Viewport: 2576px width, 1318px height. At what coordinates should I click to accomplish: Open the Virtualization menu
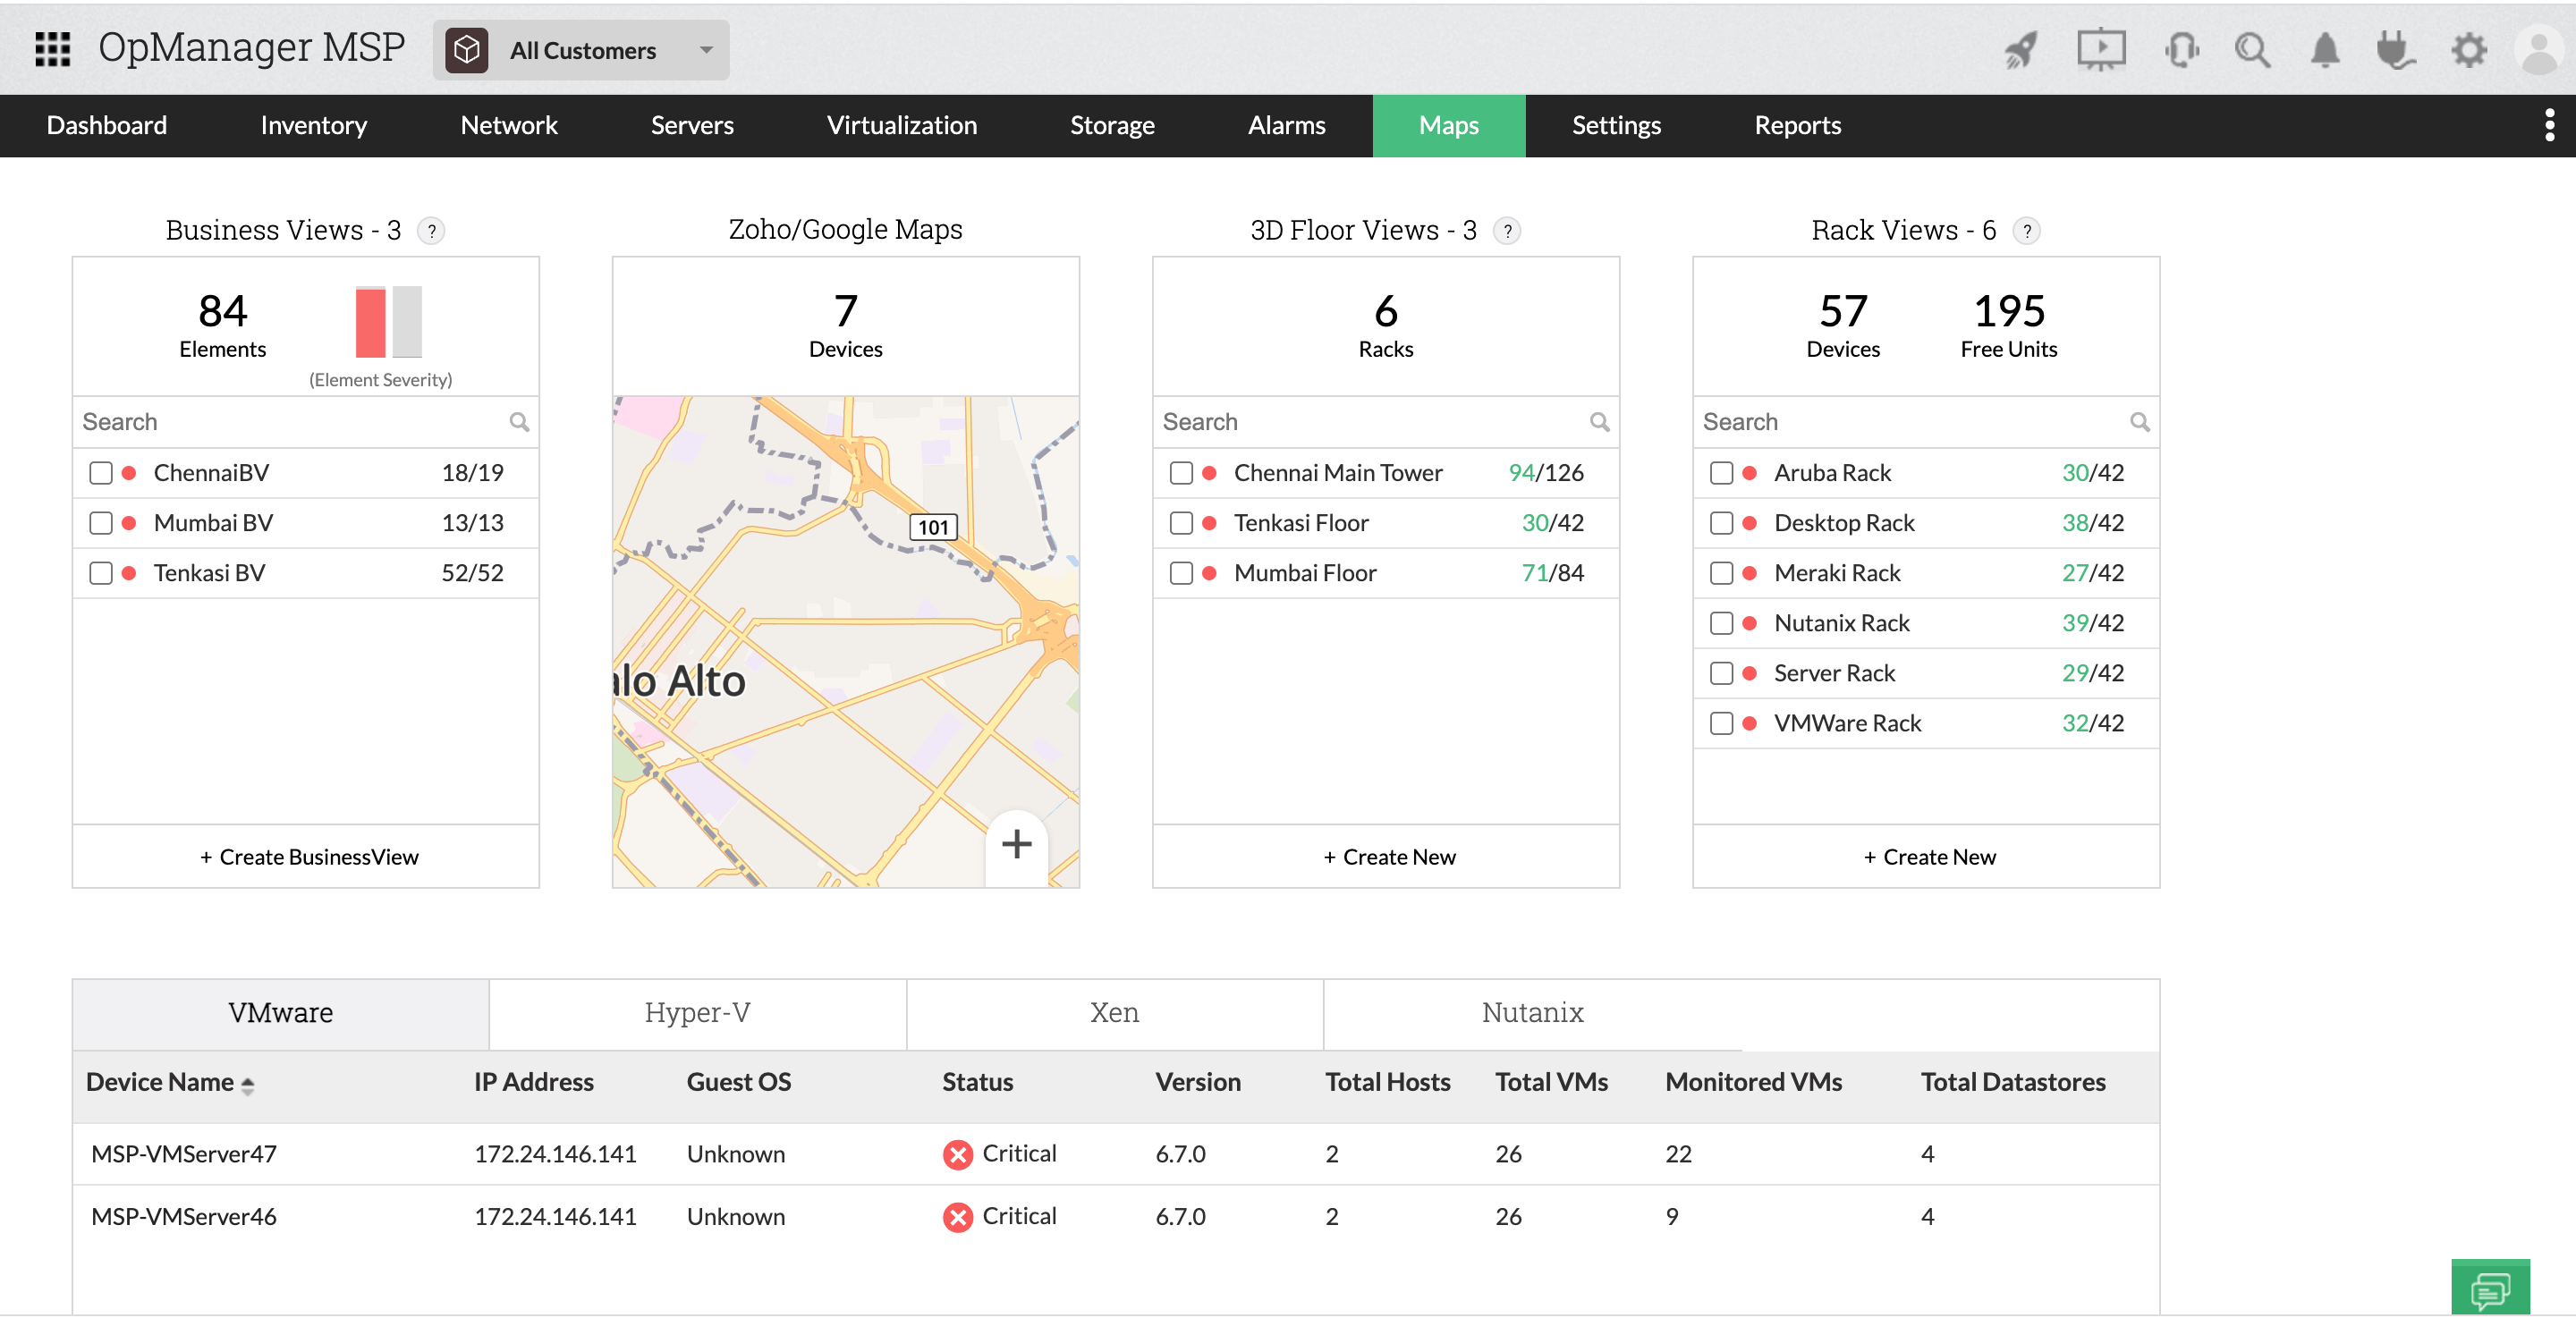point(901,125)
